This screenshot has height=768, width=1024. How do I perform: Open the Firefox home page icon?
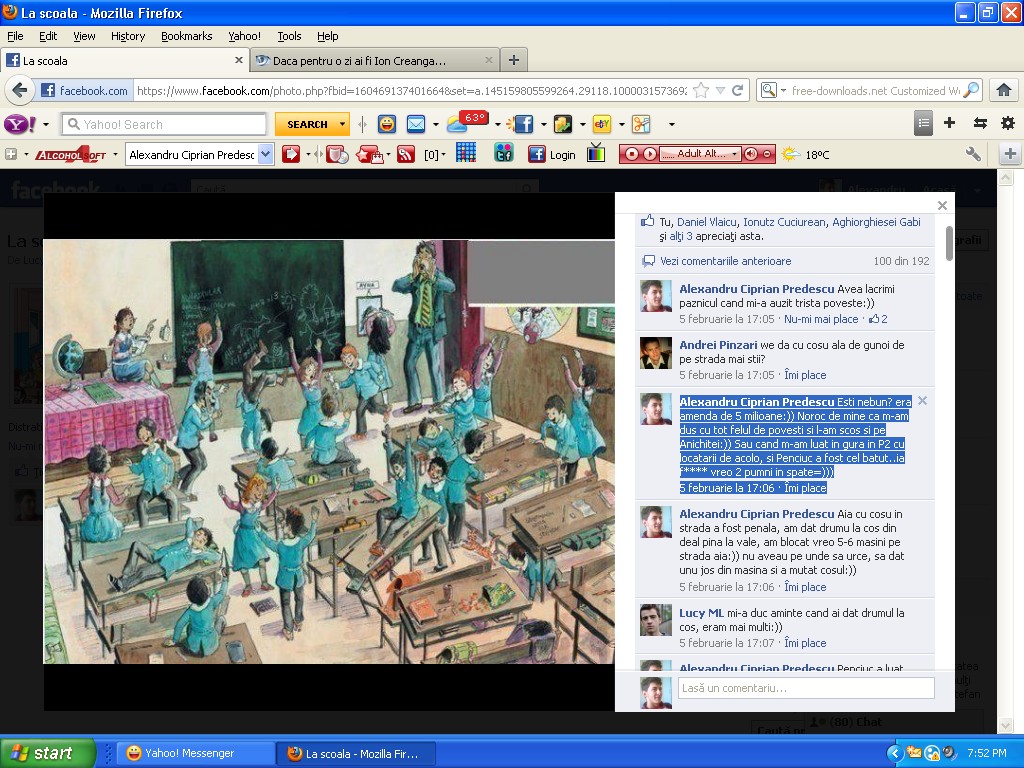pyautogui.click(x=1003, y=90)
